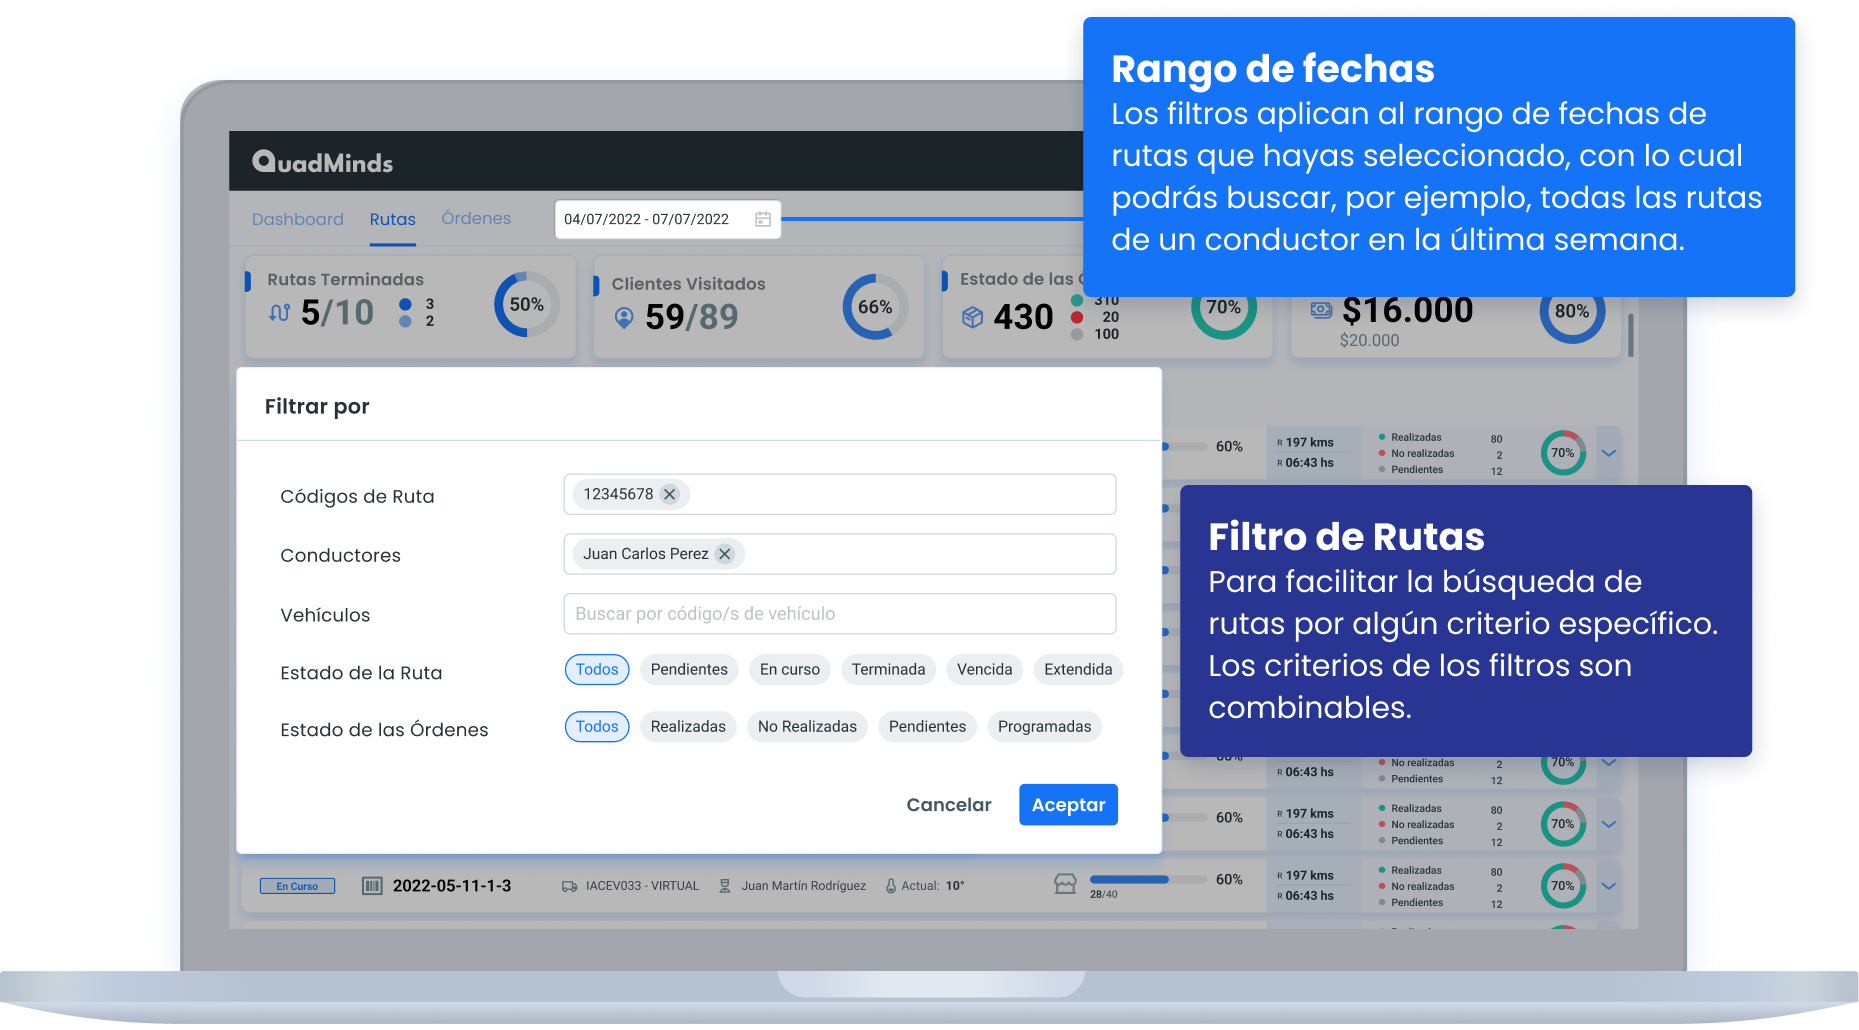Click the location pin icon in Clientes Visitados
This screenshot has height=1030, width=1859.
(x=624, y=318)
